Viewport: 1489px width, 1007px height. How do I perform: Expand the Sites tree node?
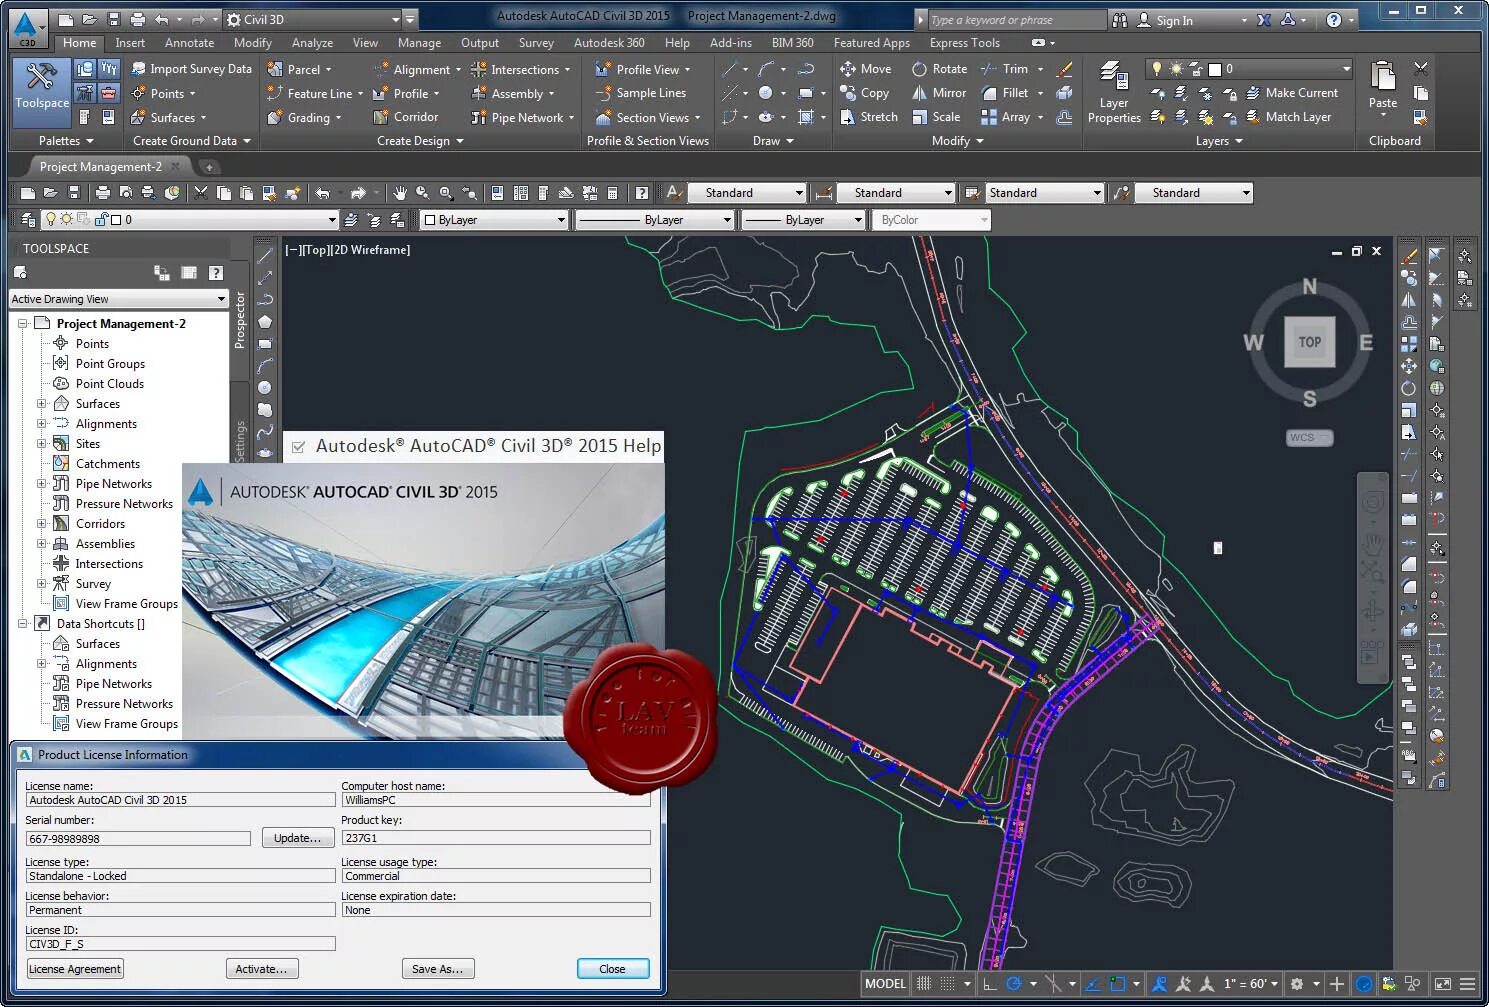coord(41,444)
